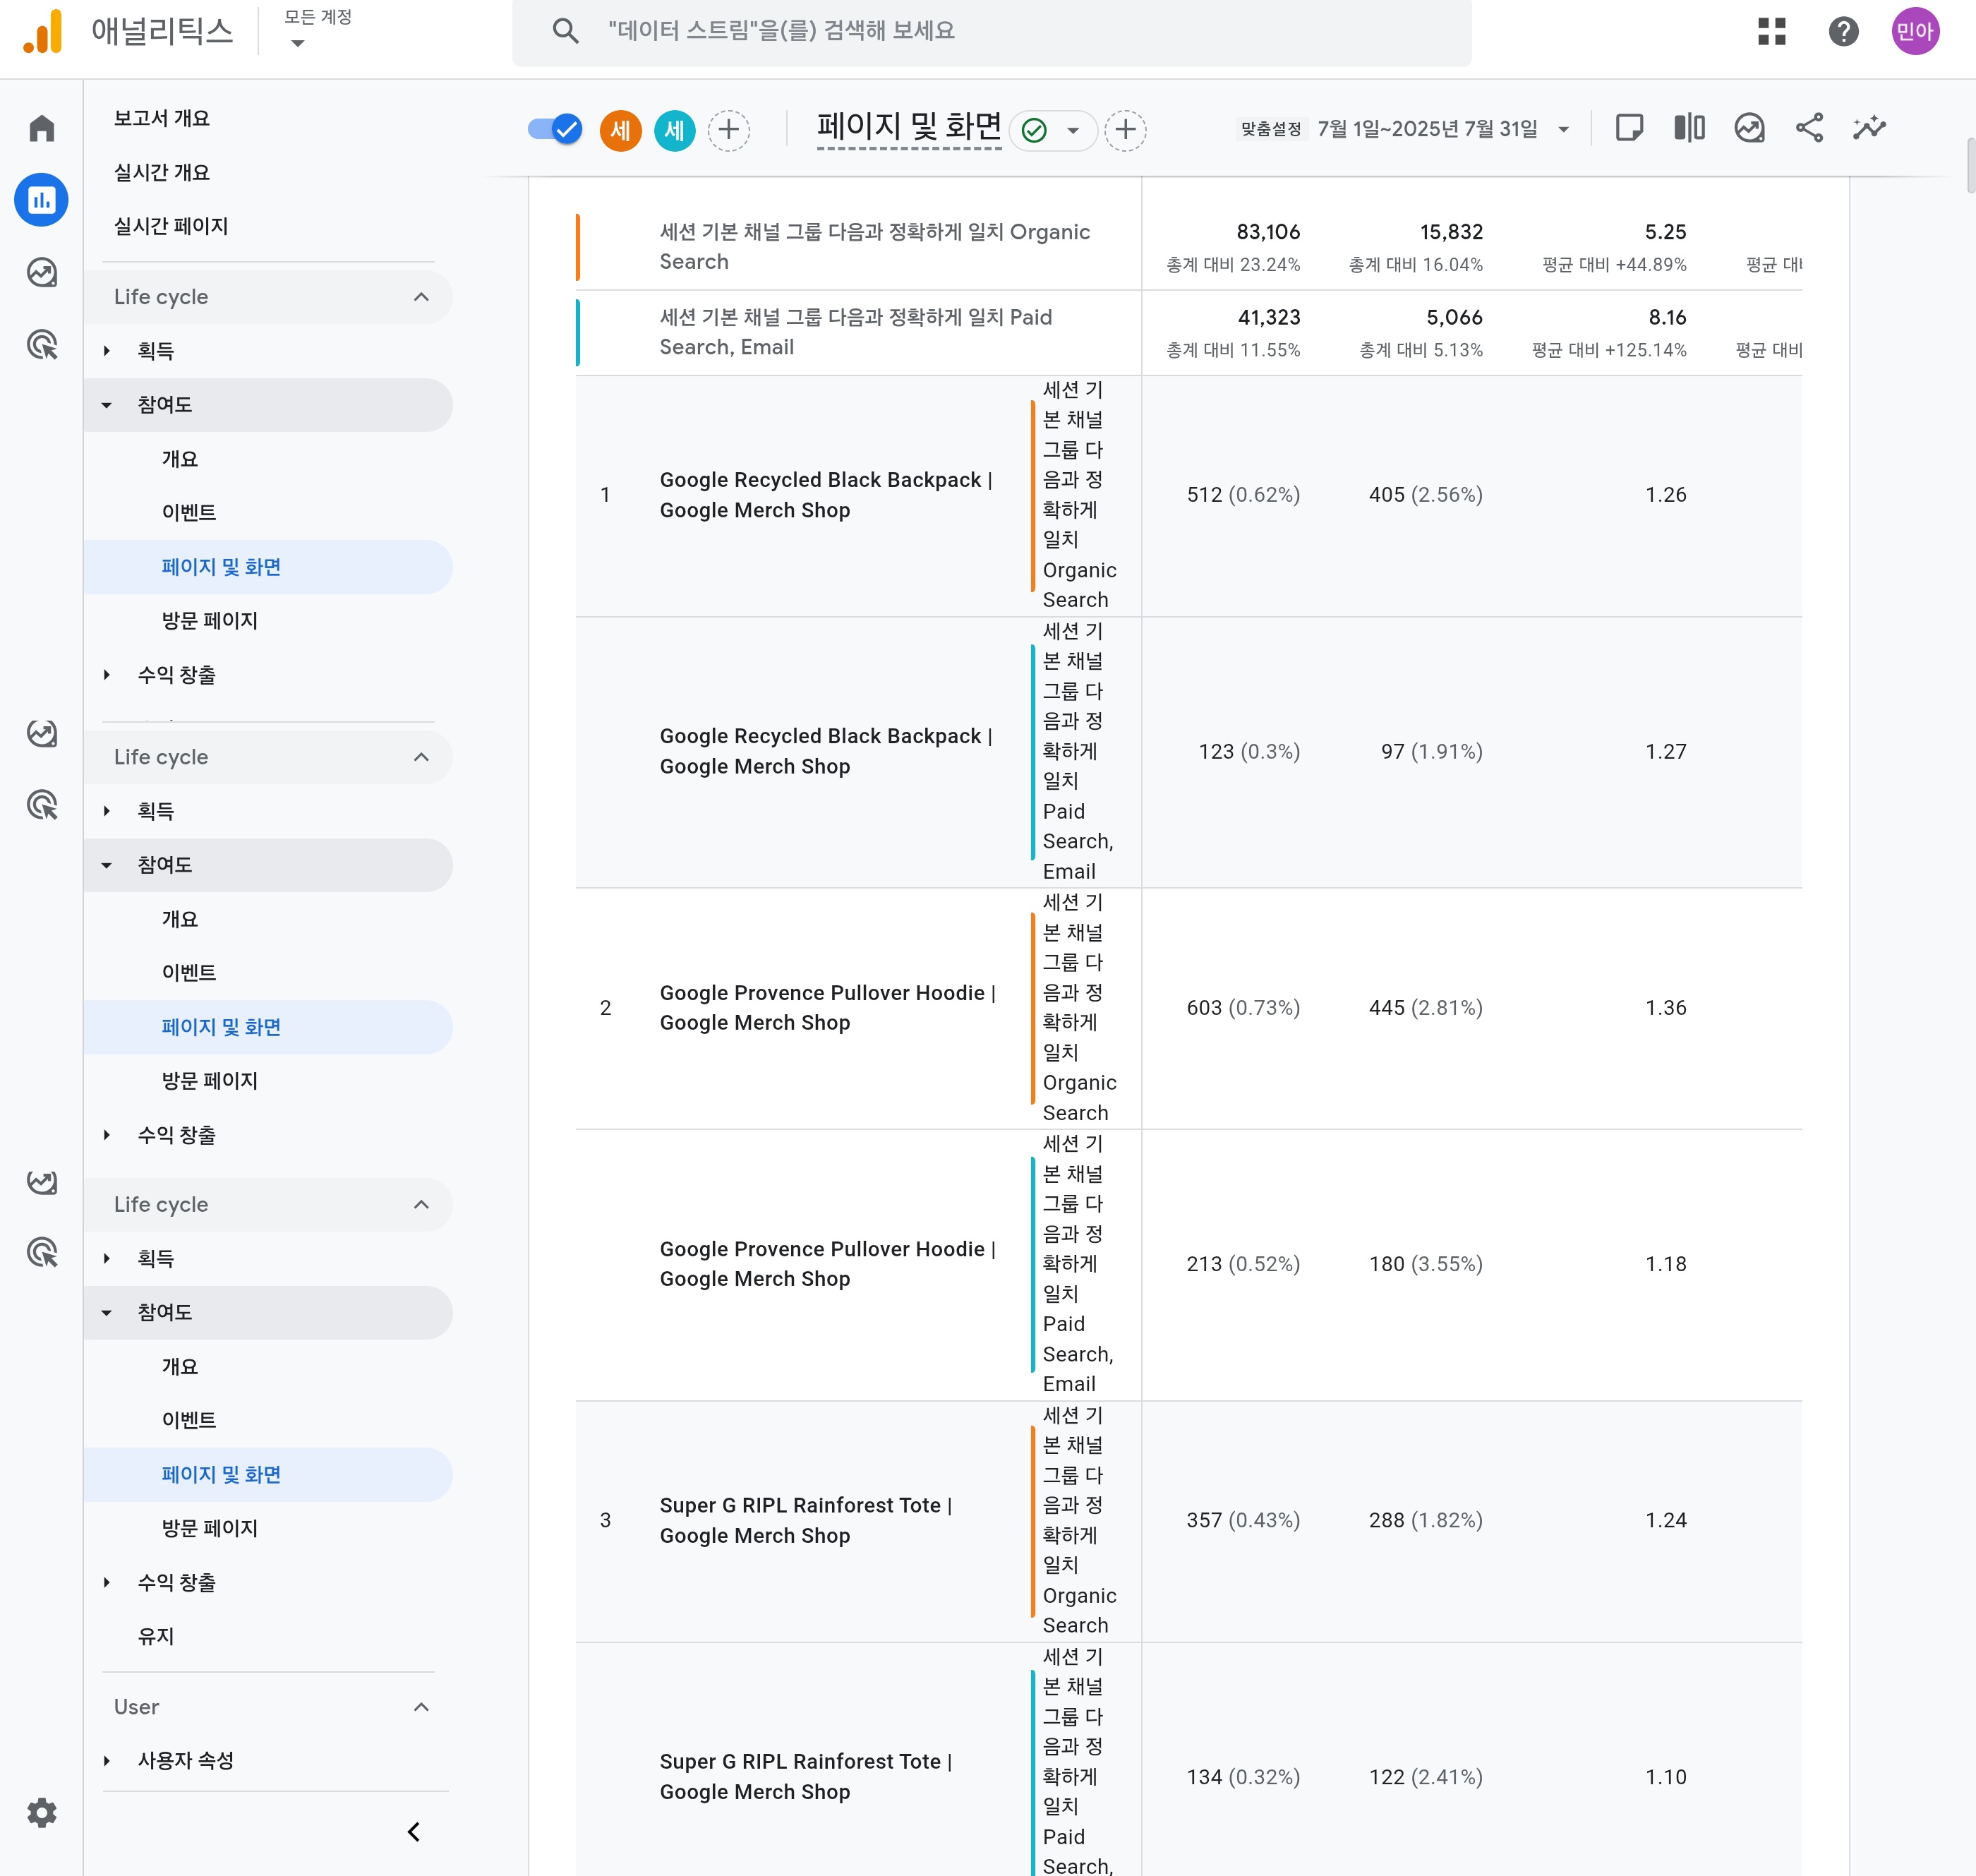The width and height of the screenshot is (1976, 1876).
Task: Click the 맞춤설정 date label
Action: [1271, 129]
